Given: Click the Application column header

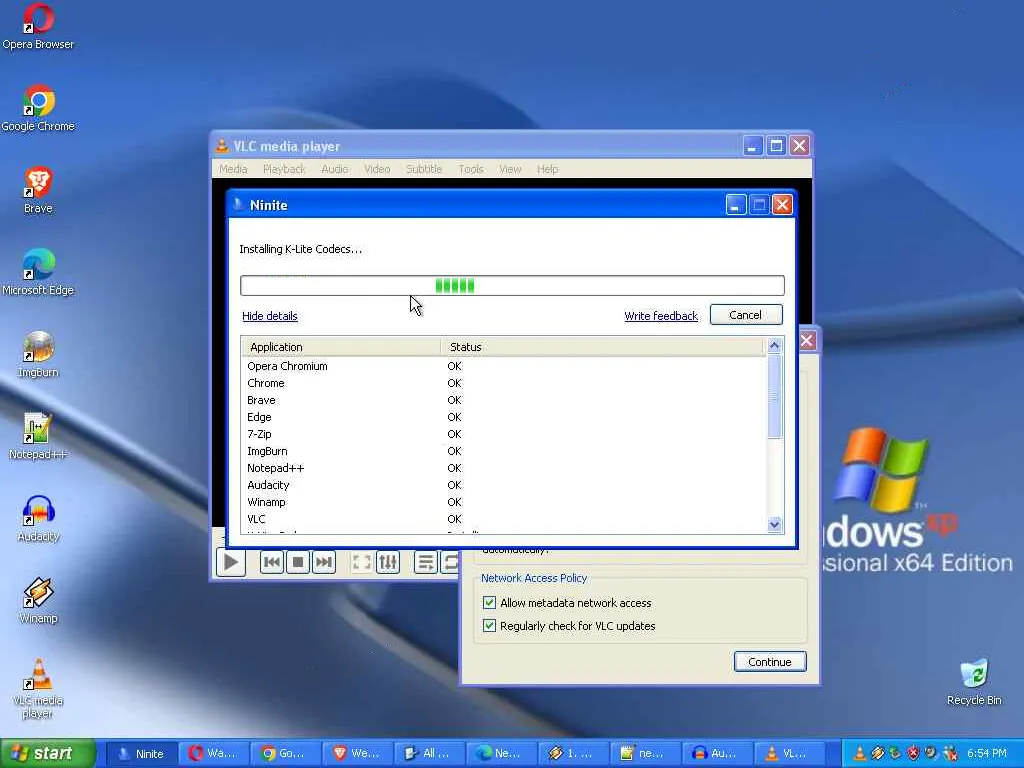Looking at the screenshot, I should (341, 347).
